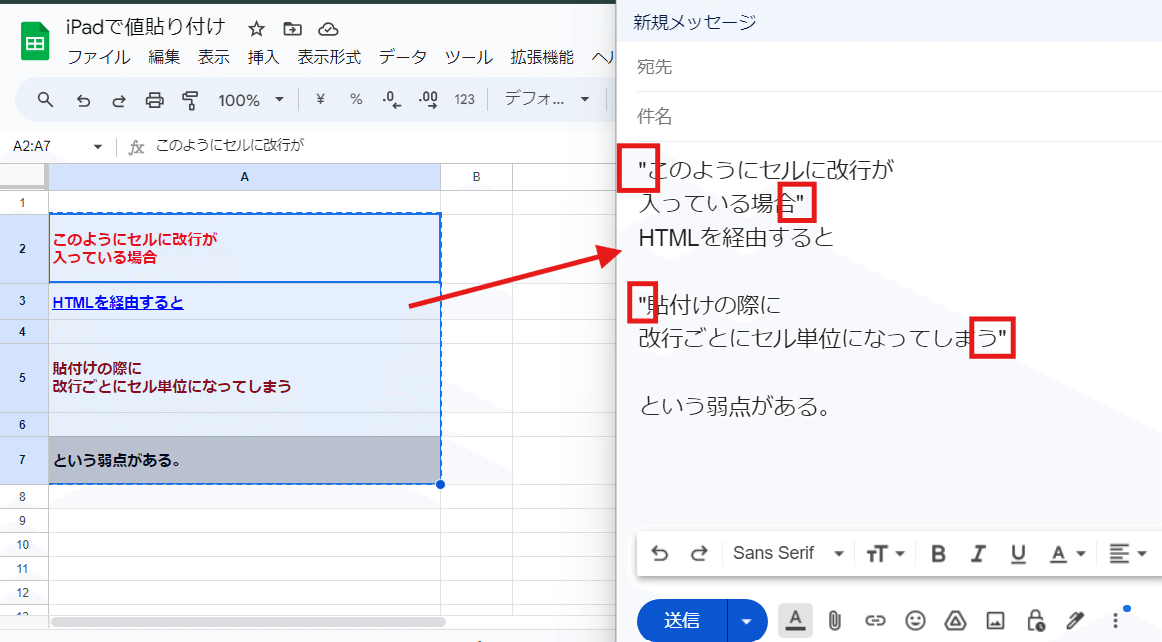1162x642 pixels.
Task: Redo in the Gmail formatting bar
Action: coord(699,554)
